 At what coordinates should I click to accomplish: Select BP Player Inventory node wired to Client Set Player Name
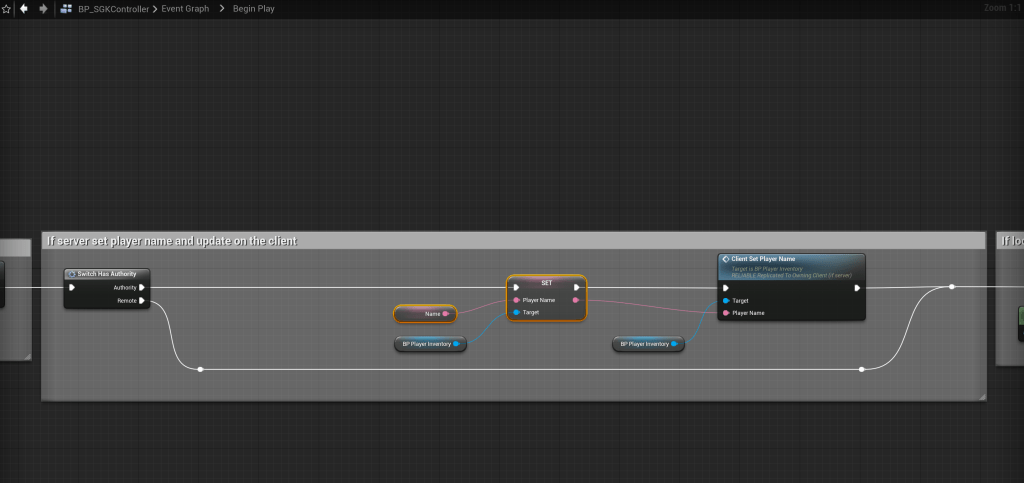648,344
